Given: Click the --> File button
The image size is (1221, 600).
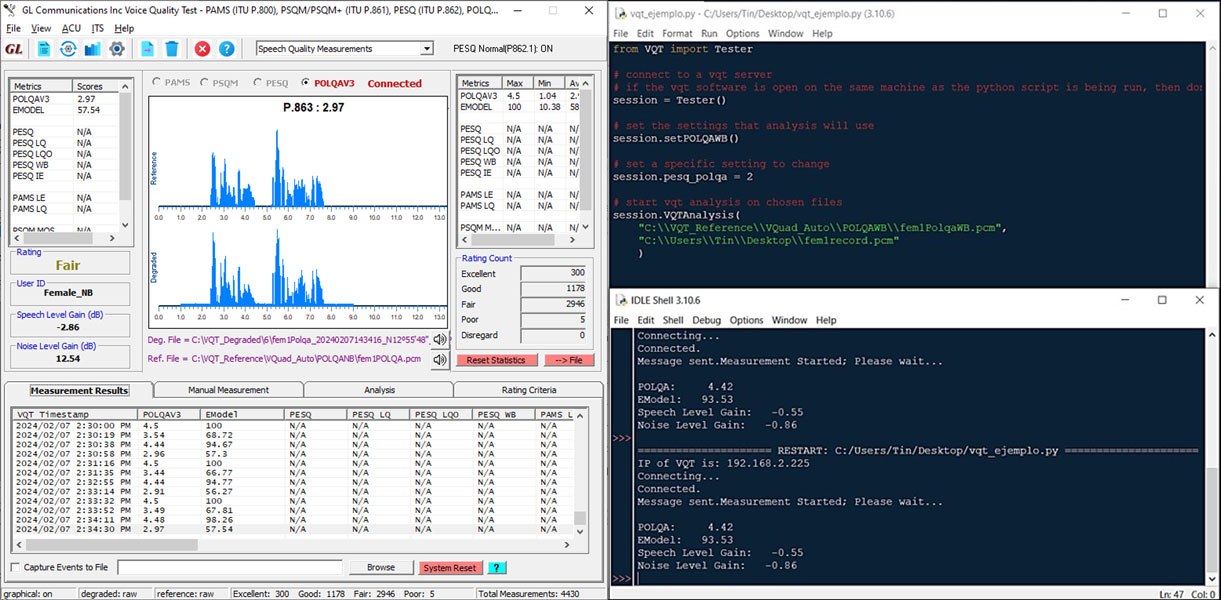Looking at the screenshot, I should (569, 360).
